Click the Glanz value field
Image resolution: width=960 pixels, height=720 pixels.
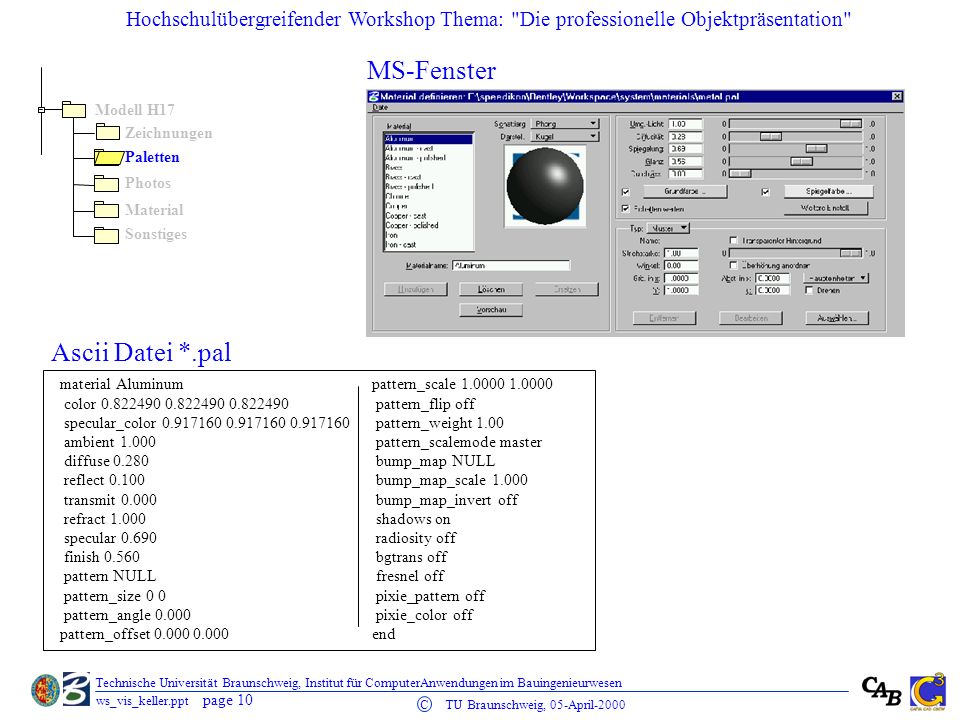(x=685, y=162)
